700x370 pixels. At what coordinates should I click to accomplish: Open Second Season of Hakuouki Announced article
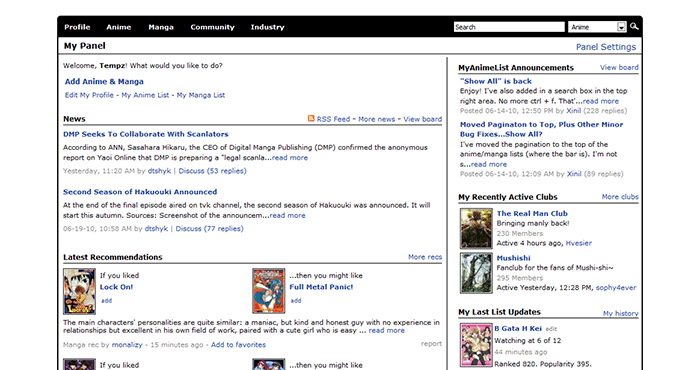[140, 192]
